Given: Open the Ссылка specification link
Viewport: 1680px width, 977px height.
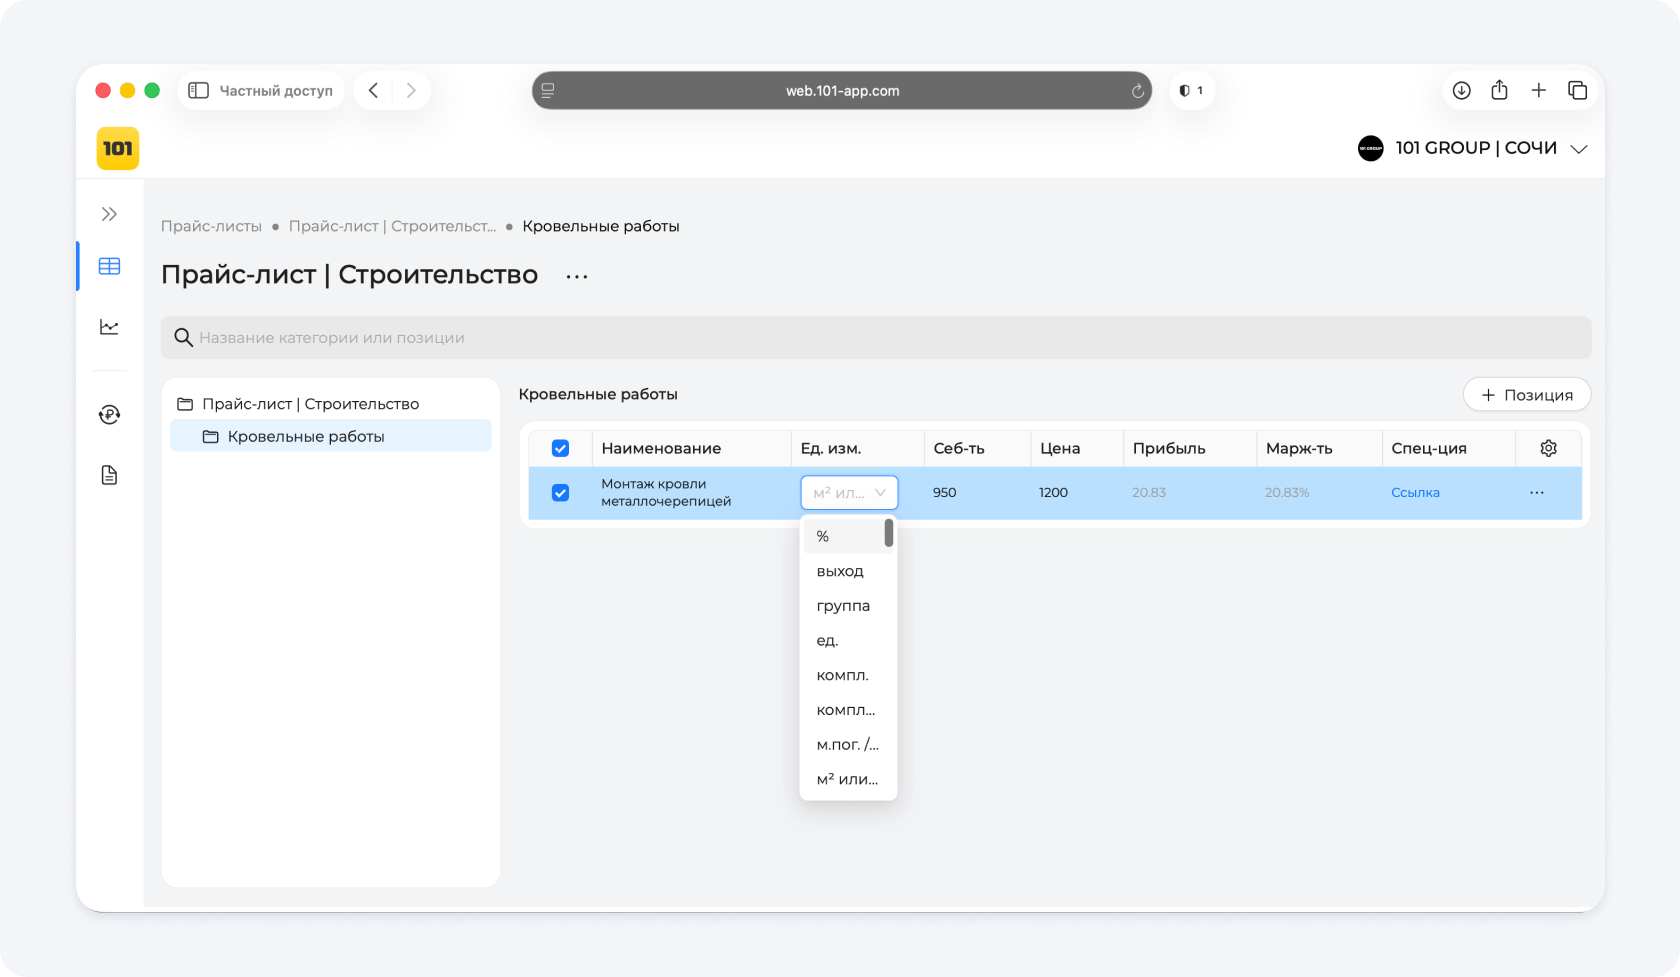Looking at the screenshot, I should (1415, 492).
